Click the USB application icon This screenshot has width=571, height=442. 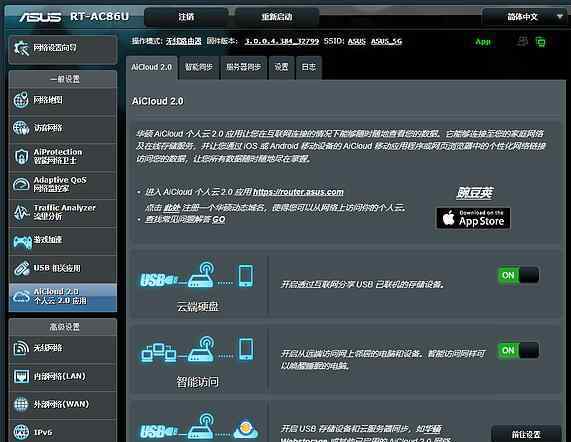point(22,269)
